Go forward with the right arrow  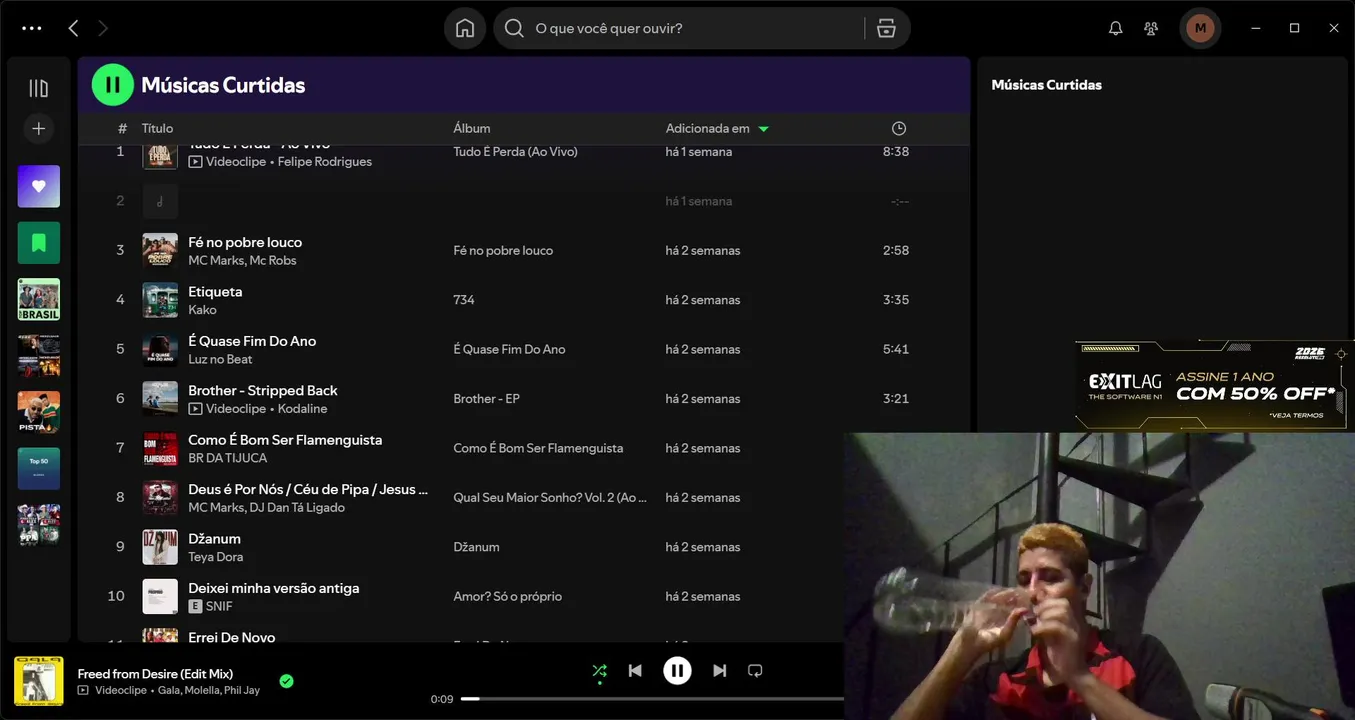[x=102, y=28]
